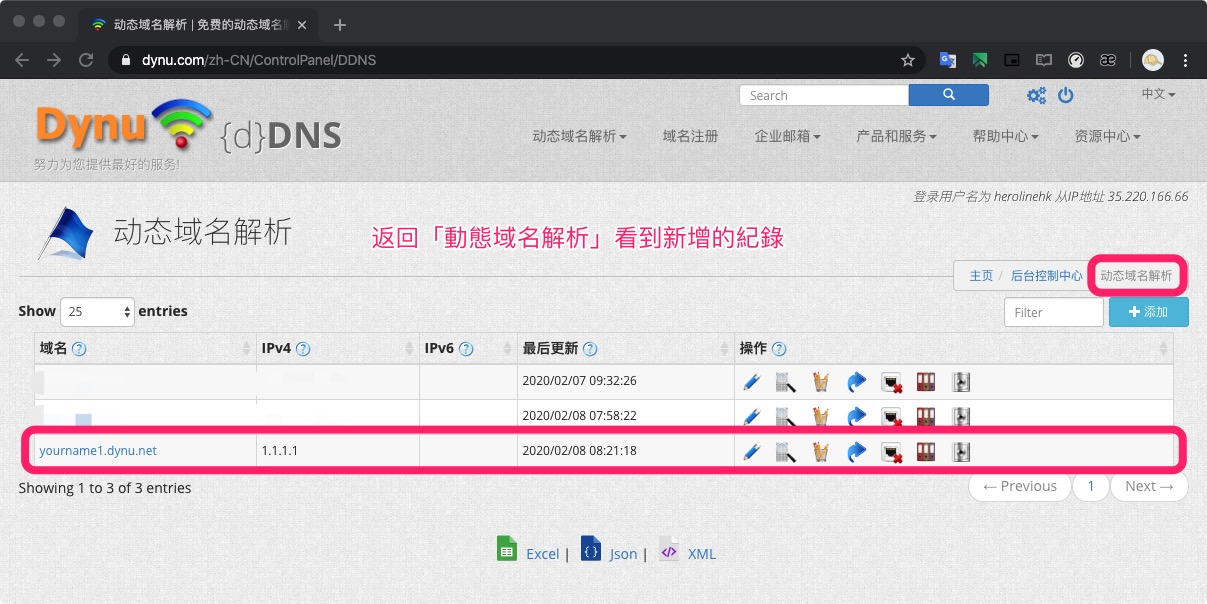Open the 帮助中心 navigation menu
This screenshot has height=604, width=1207.
(x=1005, y=136)
